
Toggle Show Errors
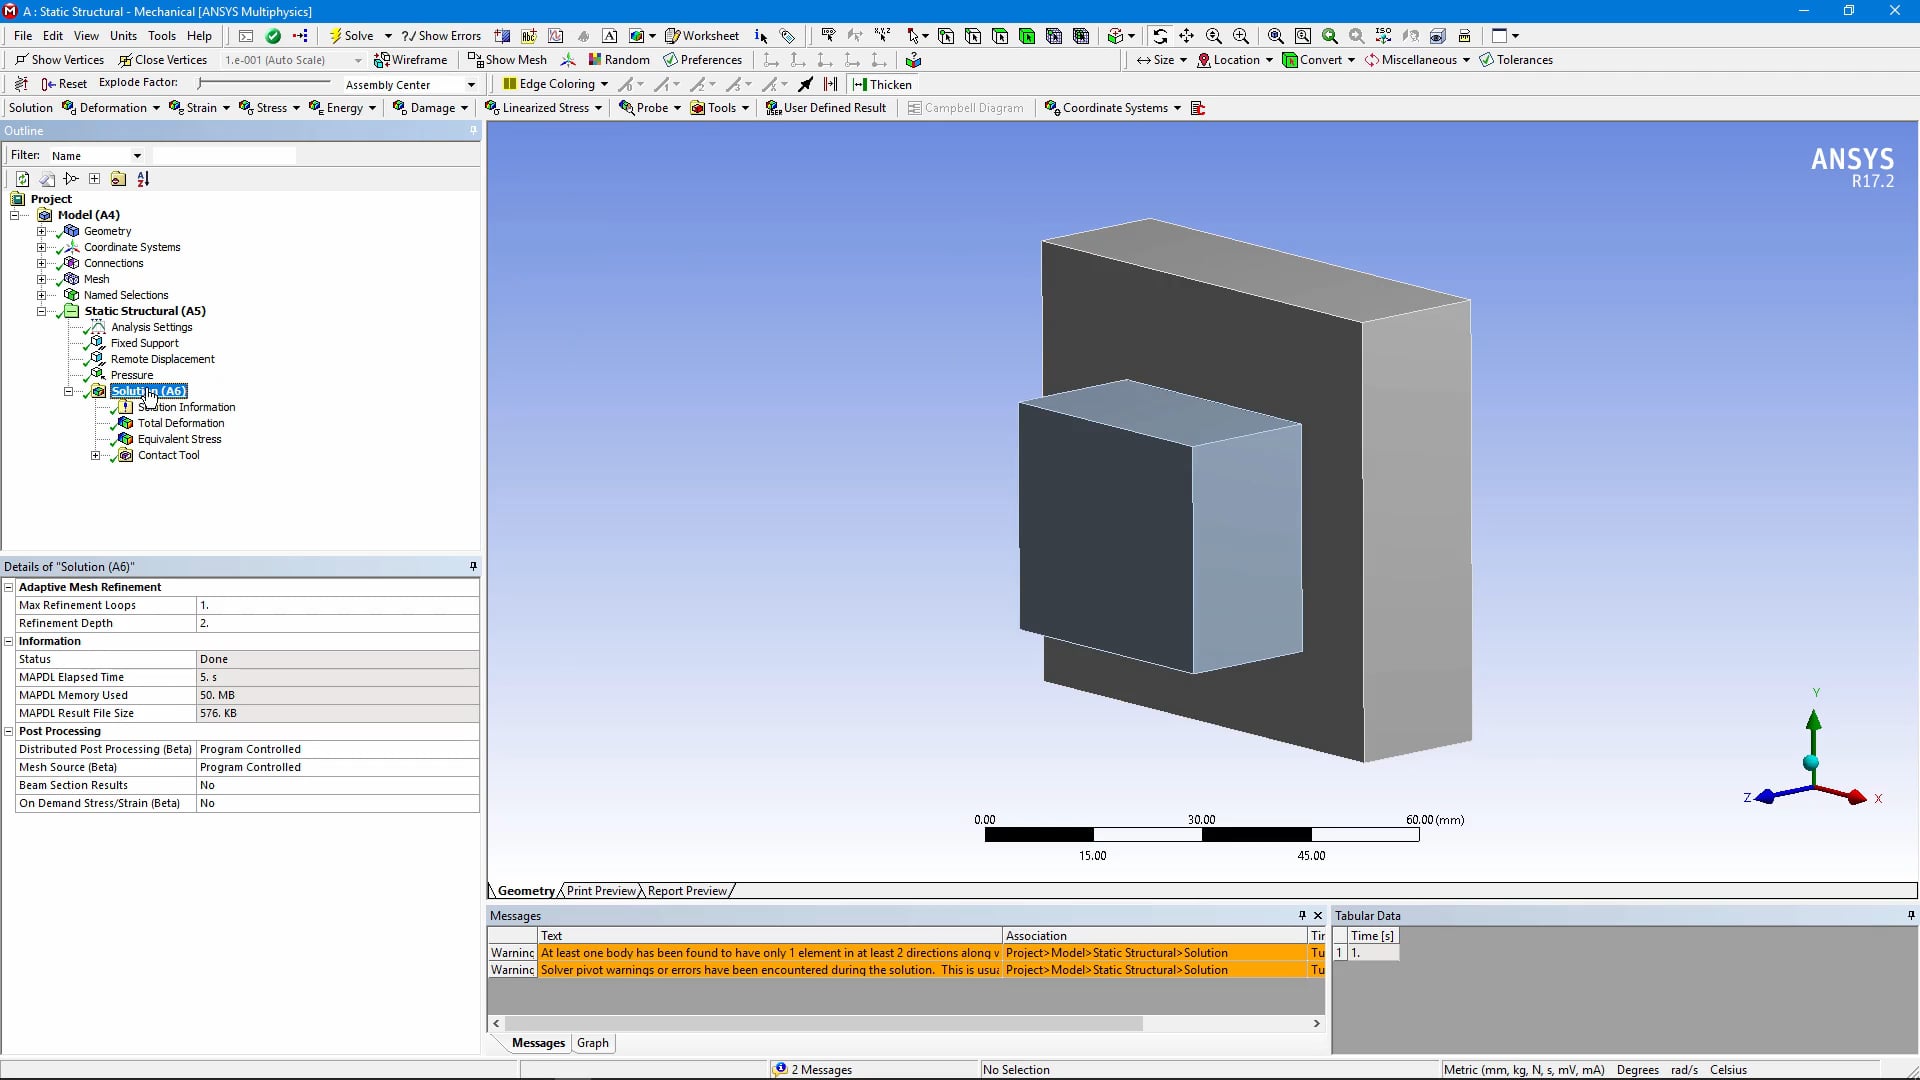(441, 36)
